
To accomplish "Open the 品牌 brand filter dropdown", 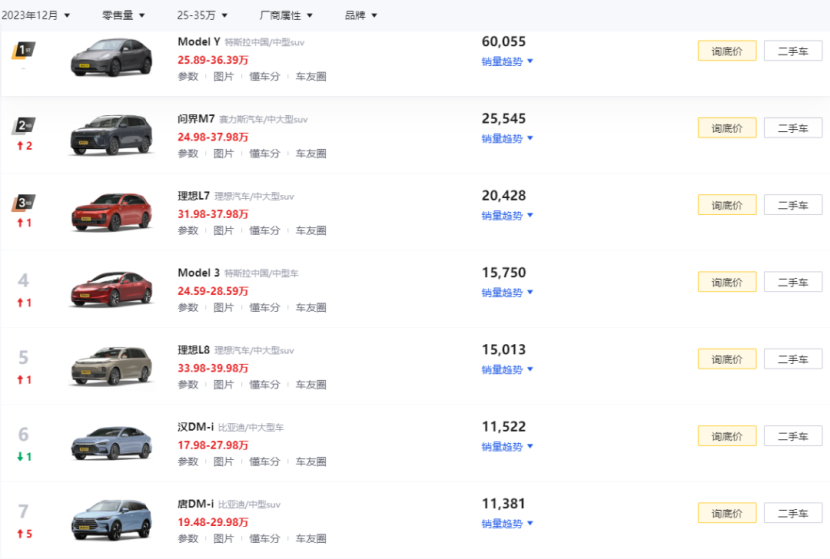I will click(x=361, y=15).
